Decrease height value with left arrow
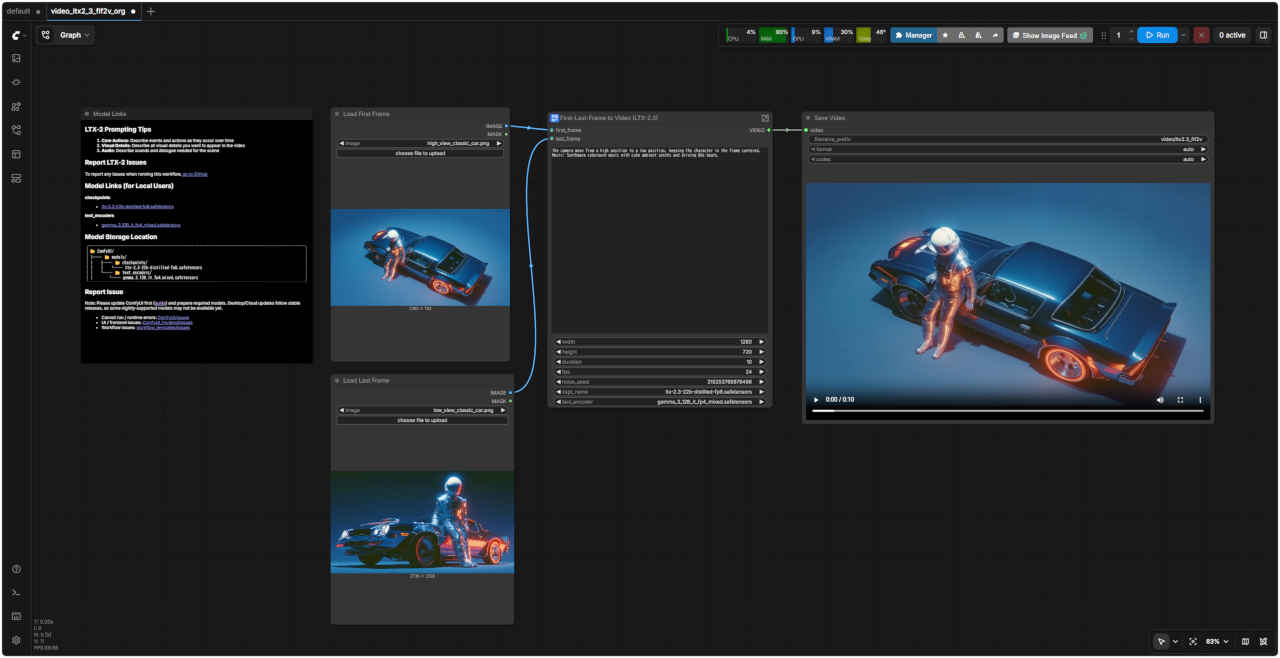The width and height of the screenshot is (1280, 658). pos(559,352)
